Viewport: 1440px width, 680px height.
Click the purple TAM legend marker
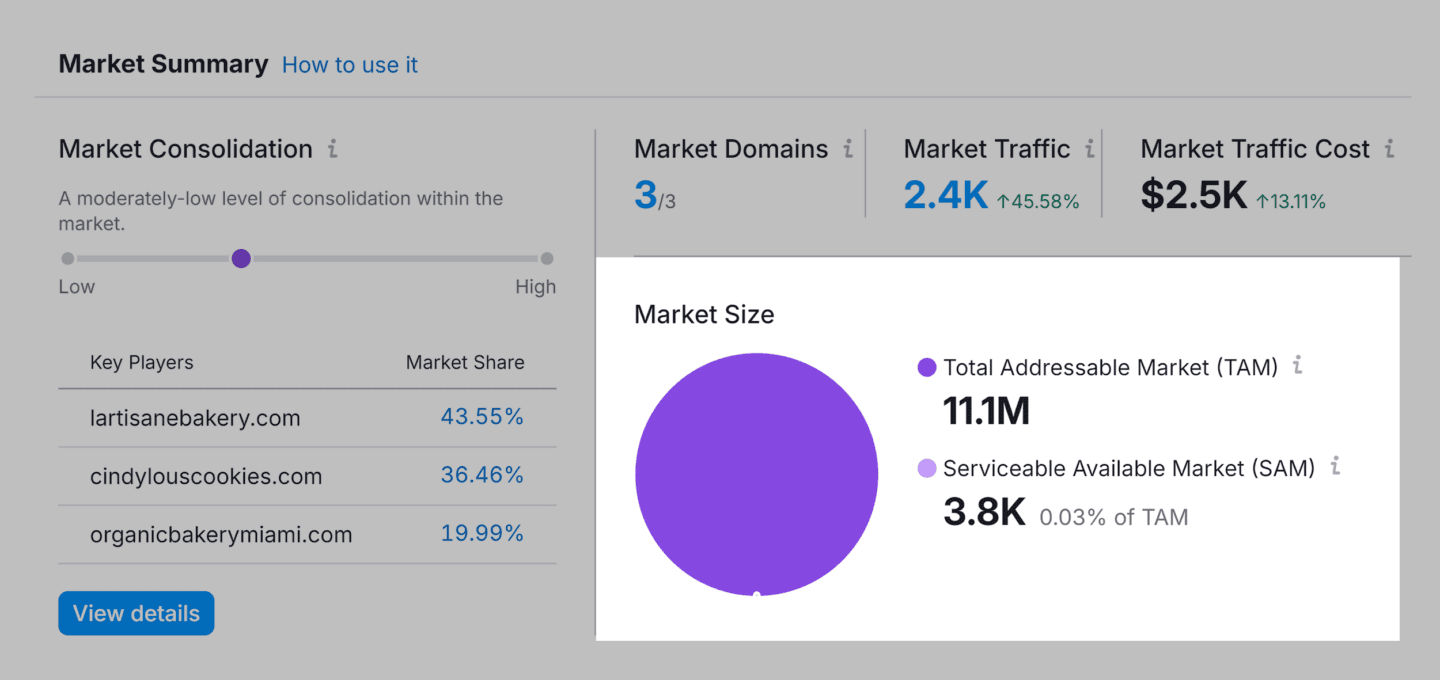(x=926, y=367)
